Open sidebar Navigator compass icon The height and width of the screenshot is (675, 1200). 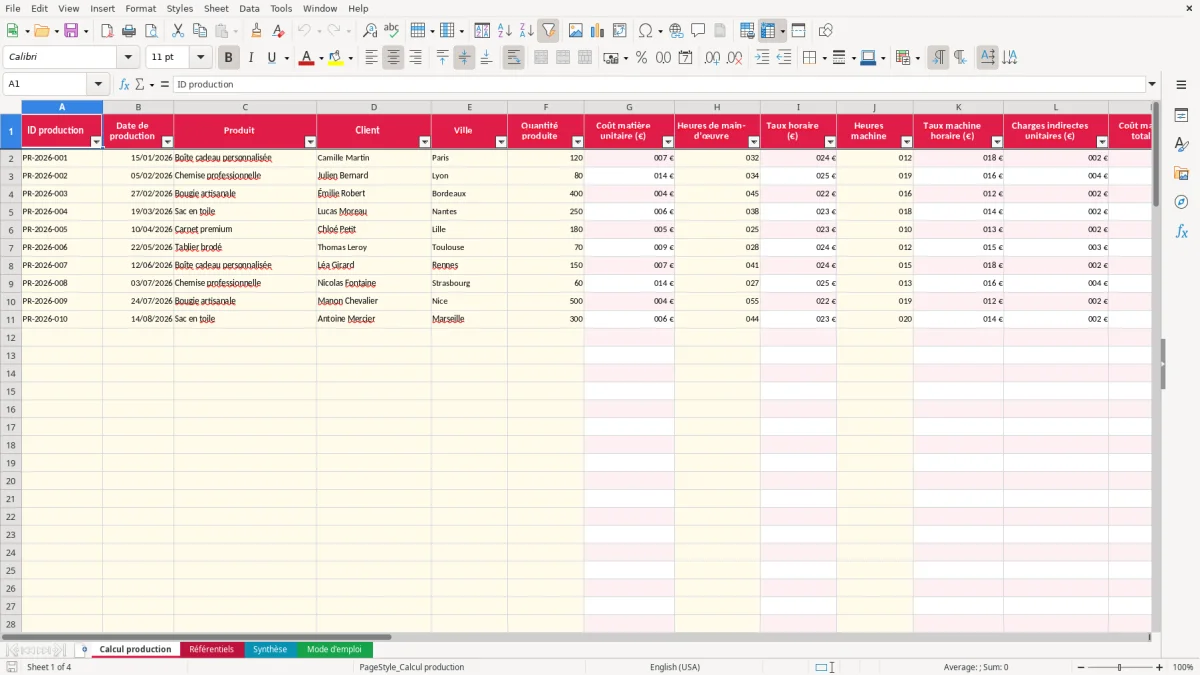pos(1182,203)
